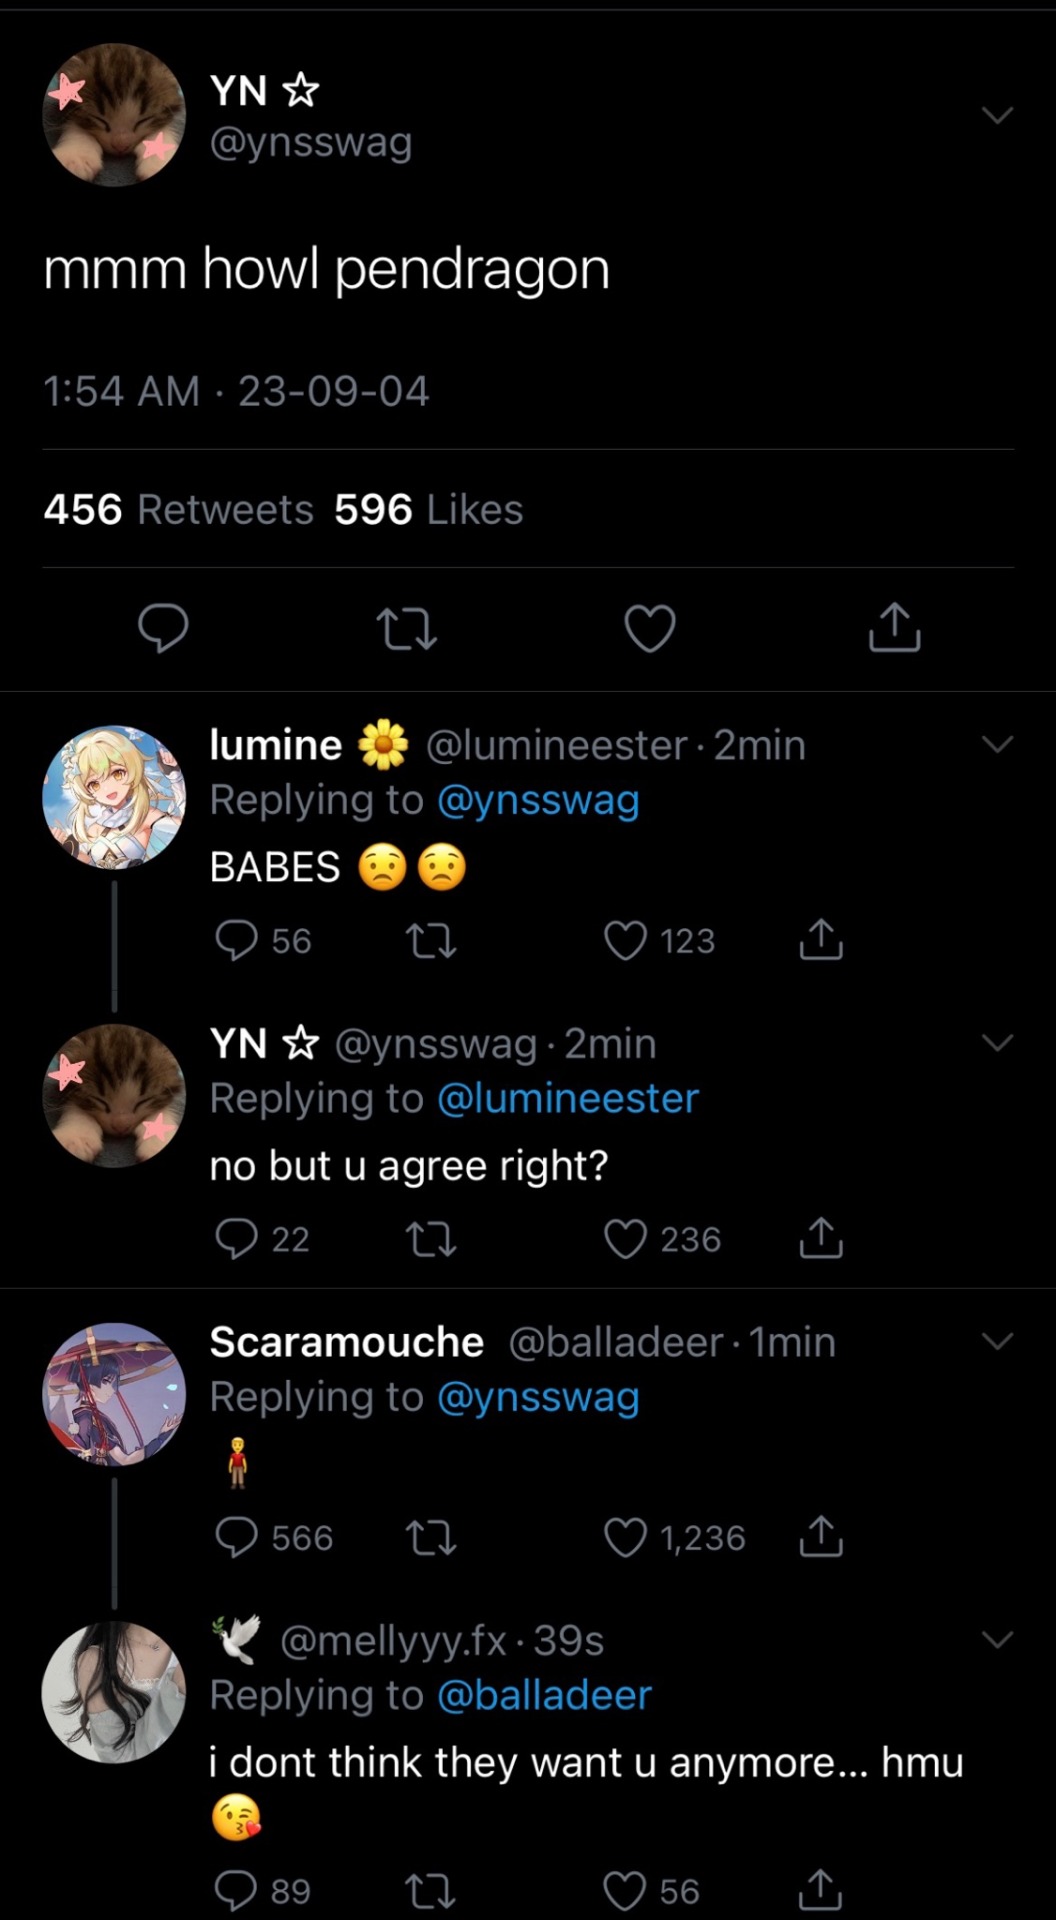The height and width of the screenshot is (1920, 1056).
Task: Retweet lumine's 'BABES' reply
Action: click(x=432, y=941)
